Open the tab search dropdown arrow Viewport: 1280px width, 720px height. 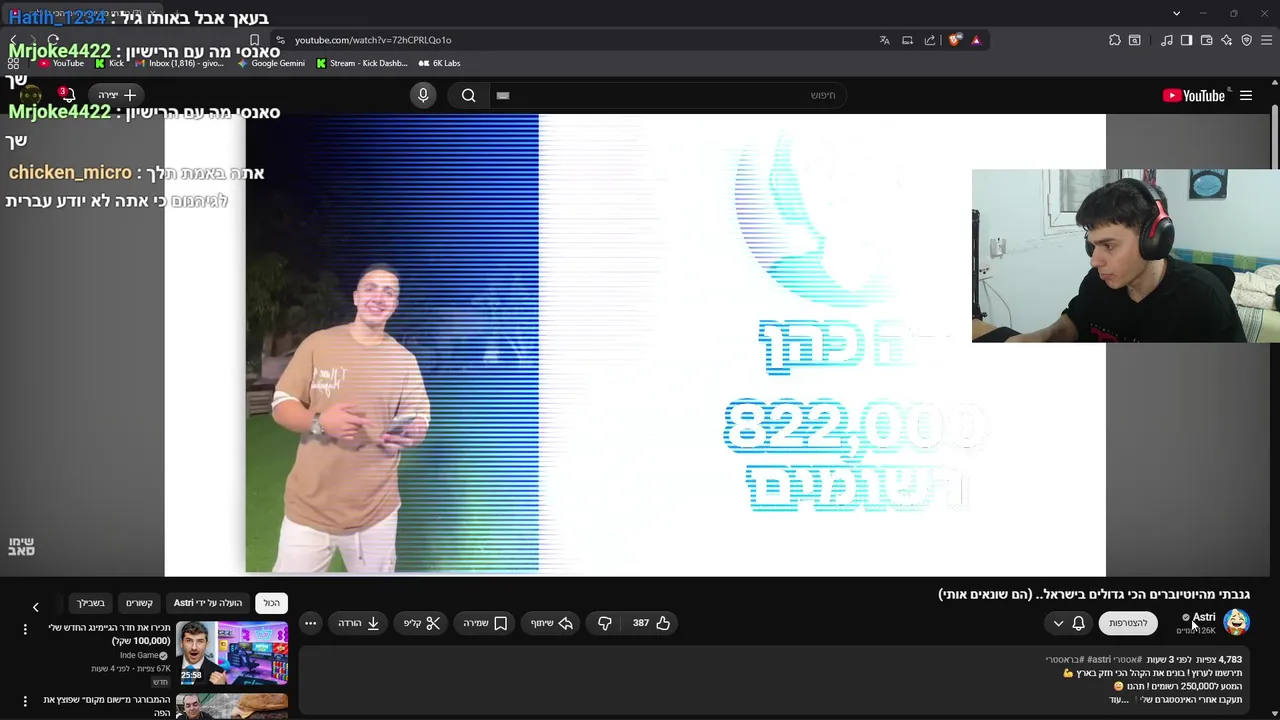click(1176, 13)
